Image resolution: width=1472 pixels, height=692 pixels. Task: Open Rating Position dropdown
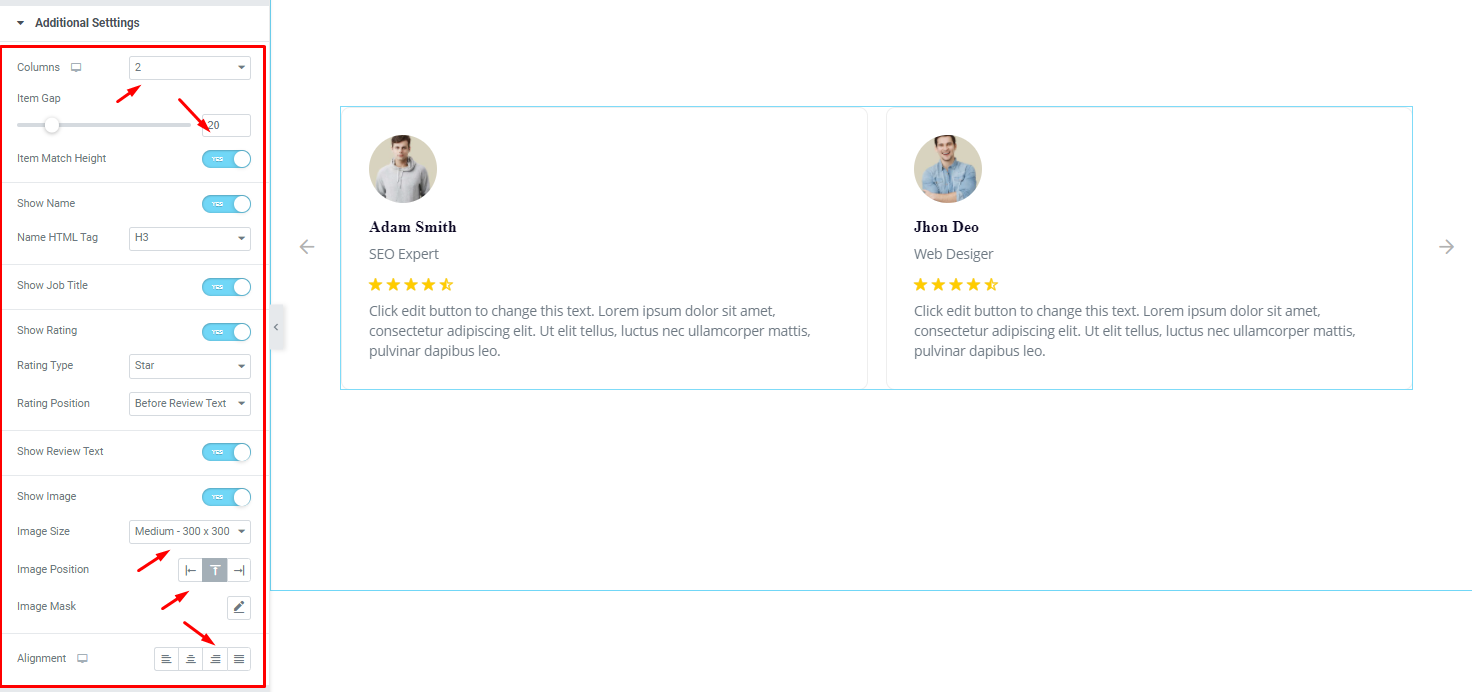190,404
